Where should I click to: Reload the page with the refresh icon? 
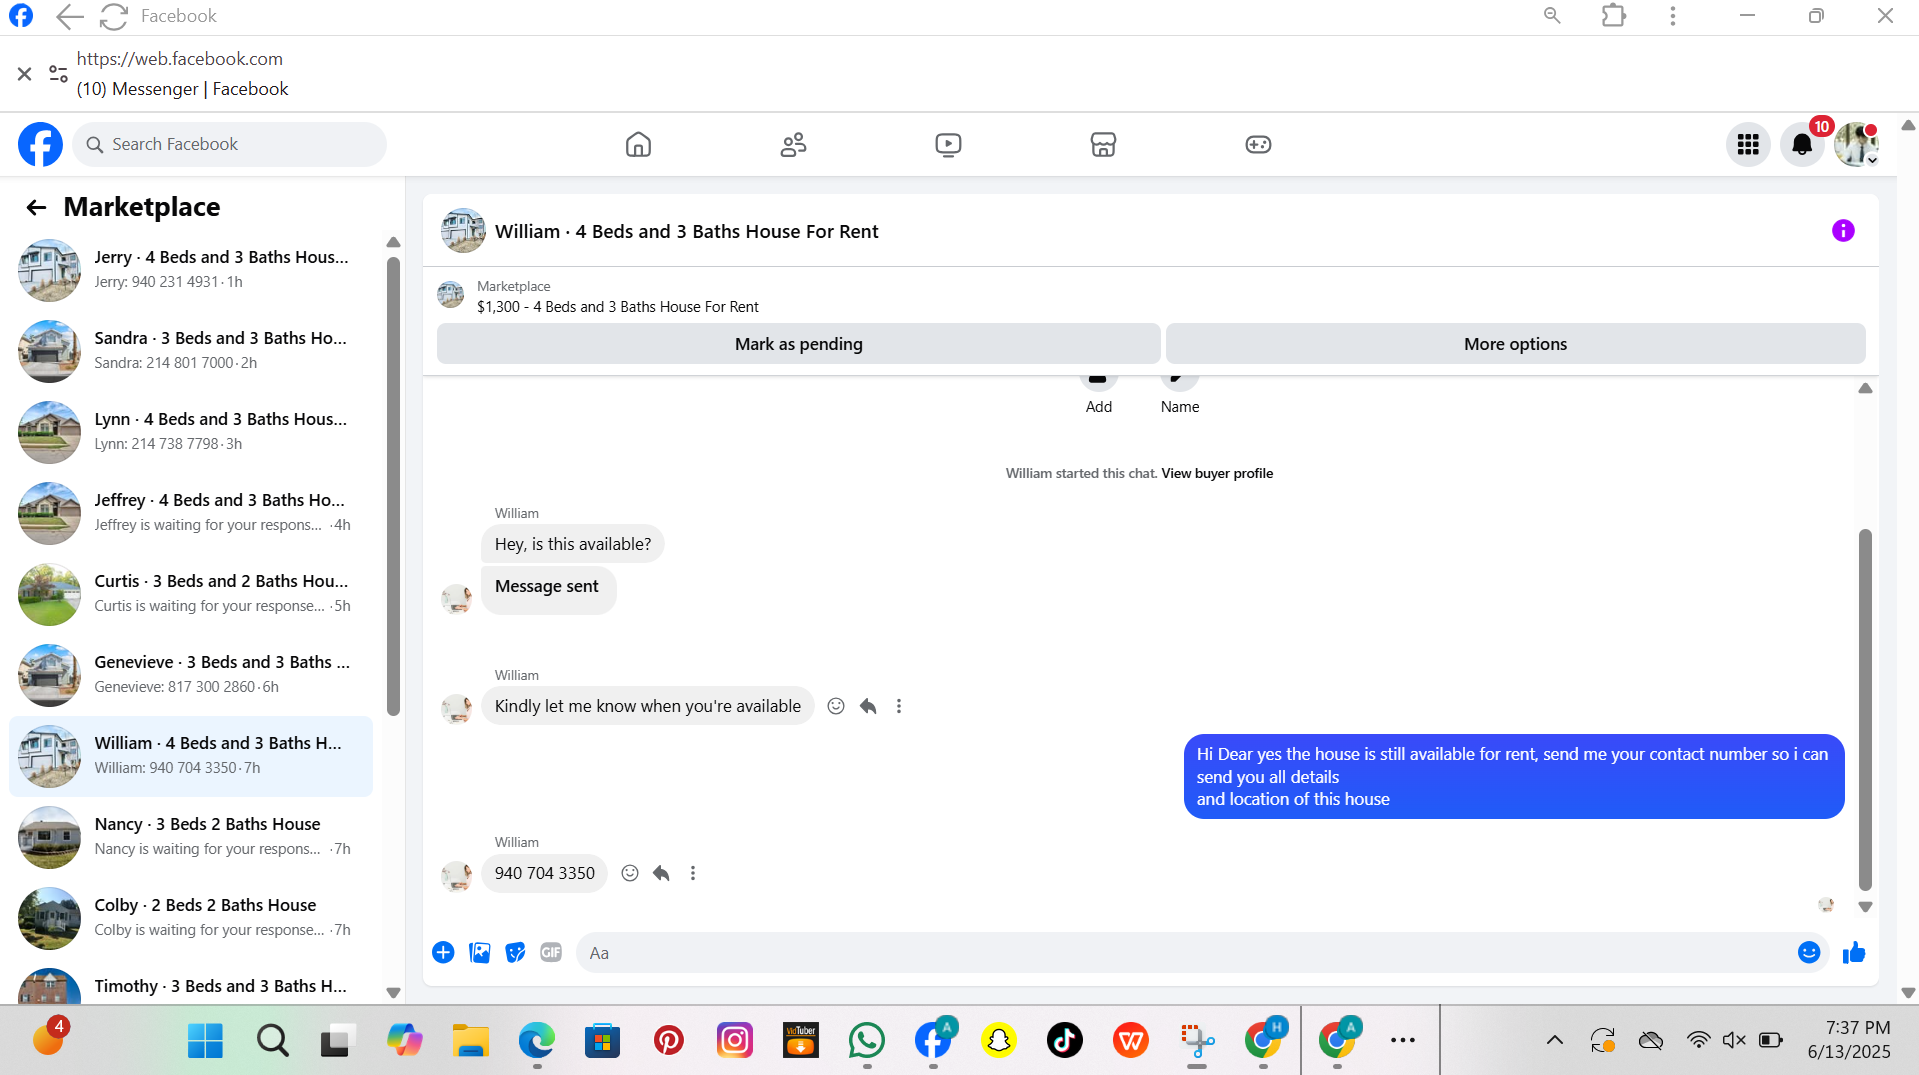pos(114,16)
